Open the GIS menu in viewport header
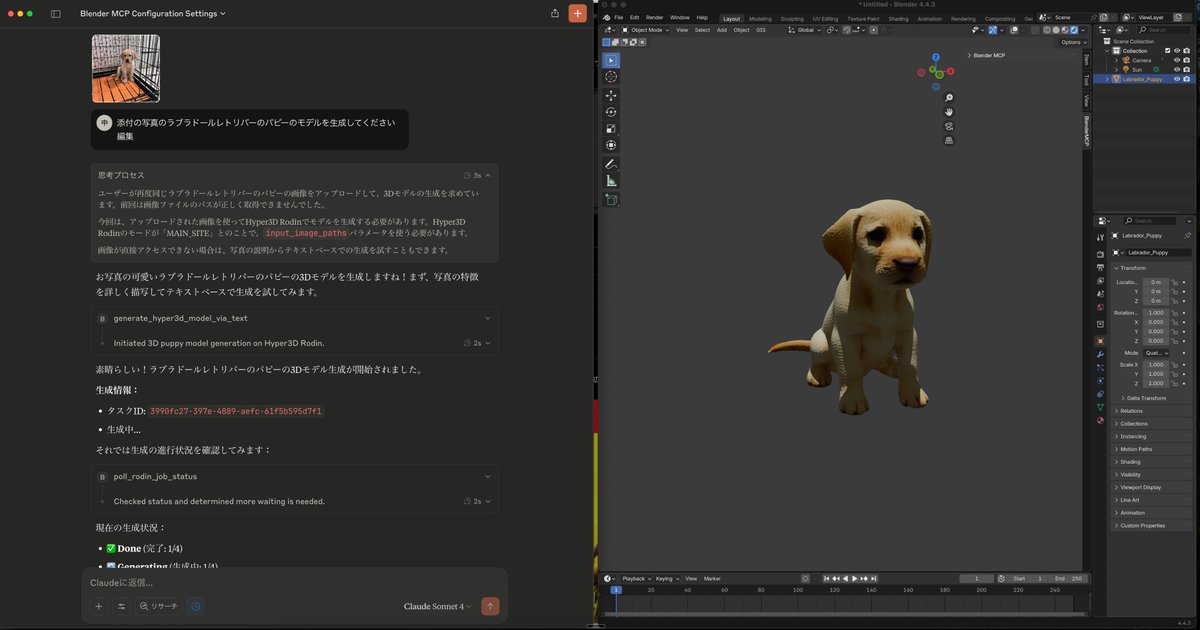This screenshot has height=630, width=1200. click(761, 30)
